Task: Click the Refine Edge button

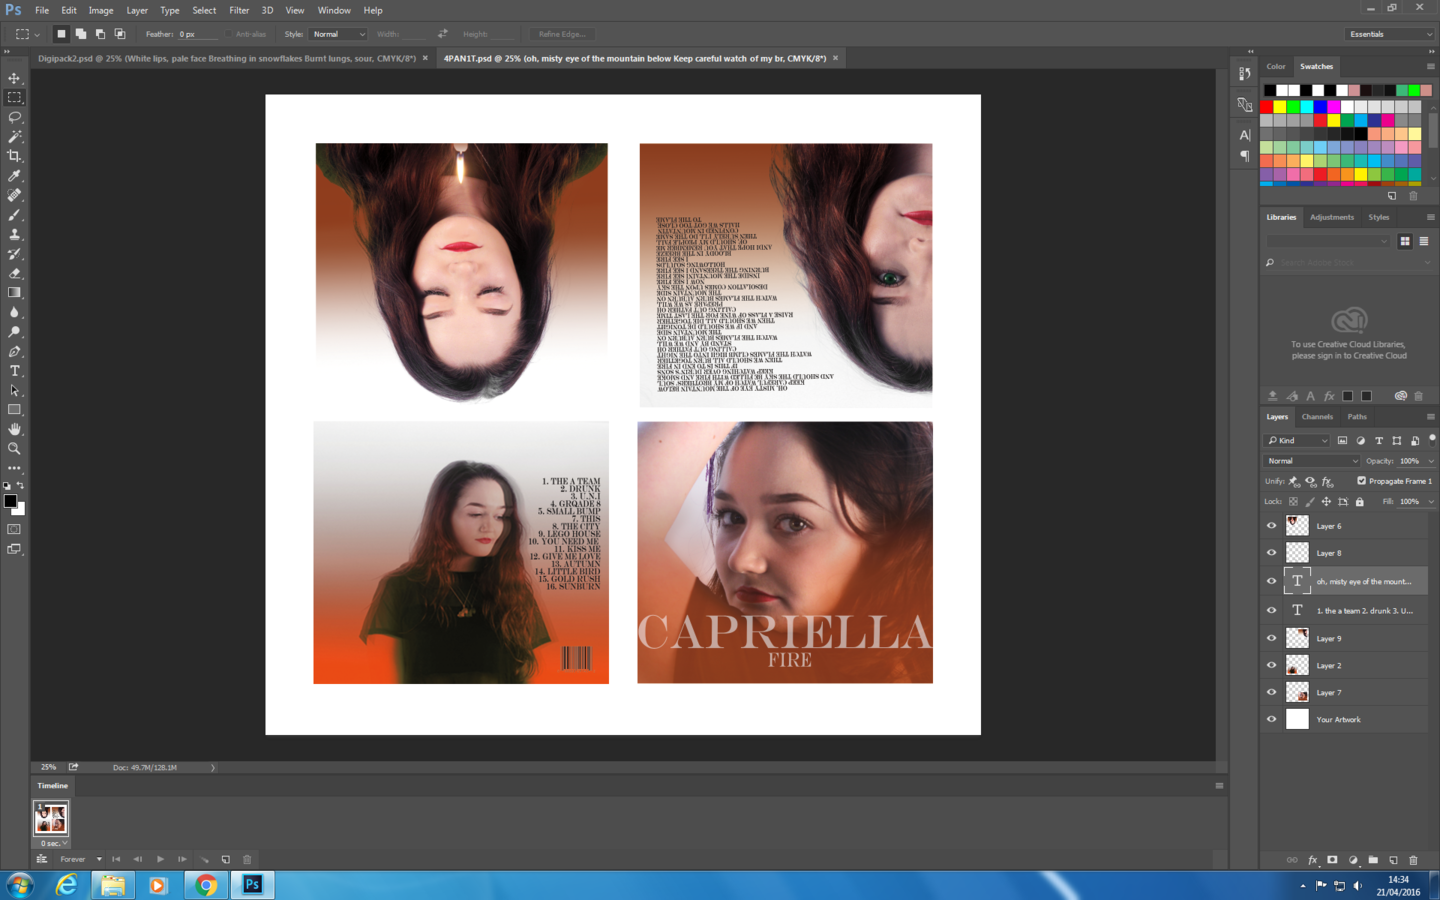Action: click(x=562, y=34)
